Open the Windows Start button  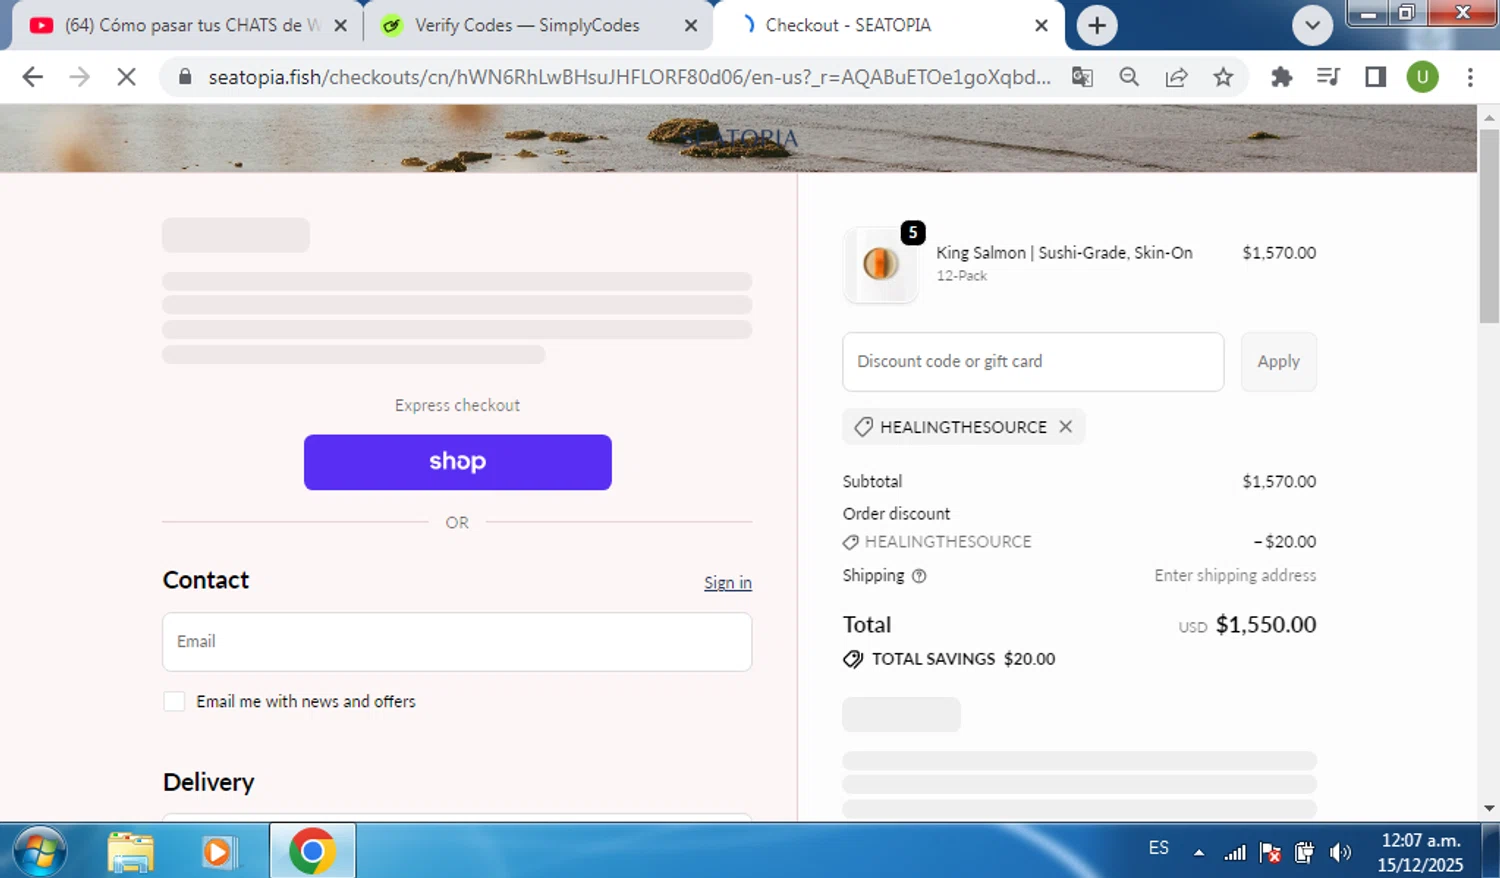(x=40, y=851)
